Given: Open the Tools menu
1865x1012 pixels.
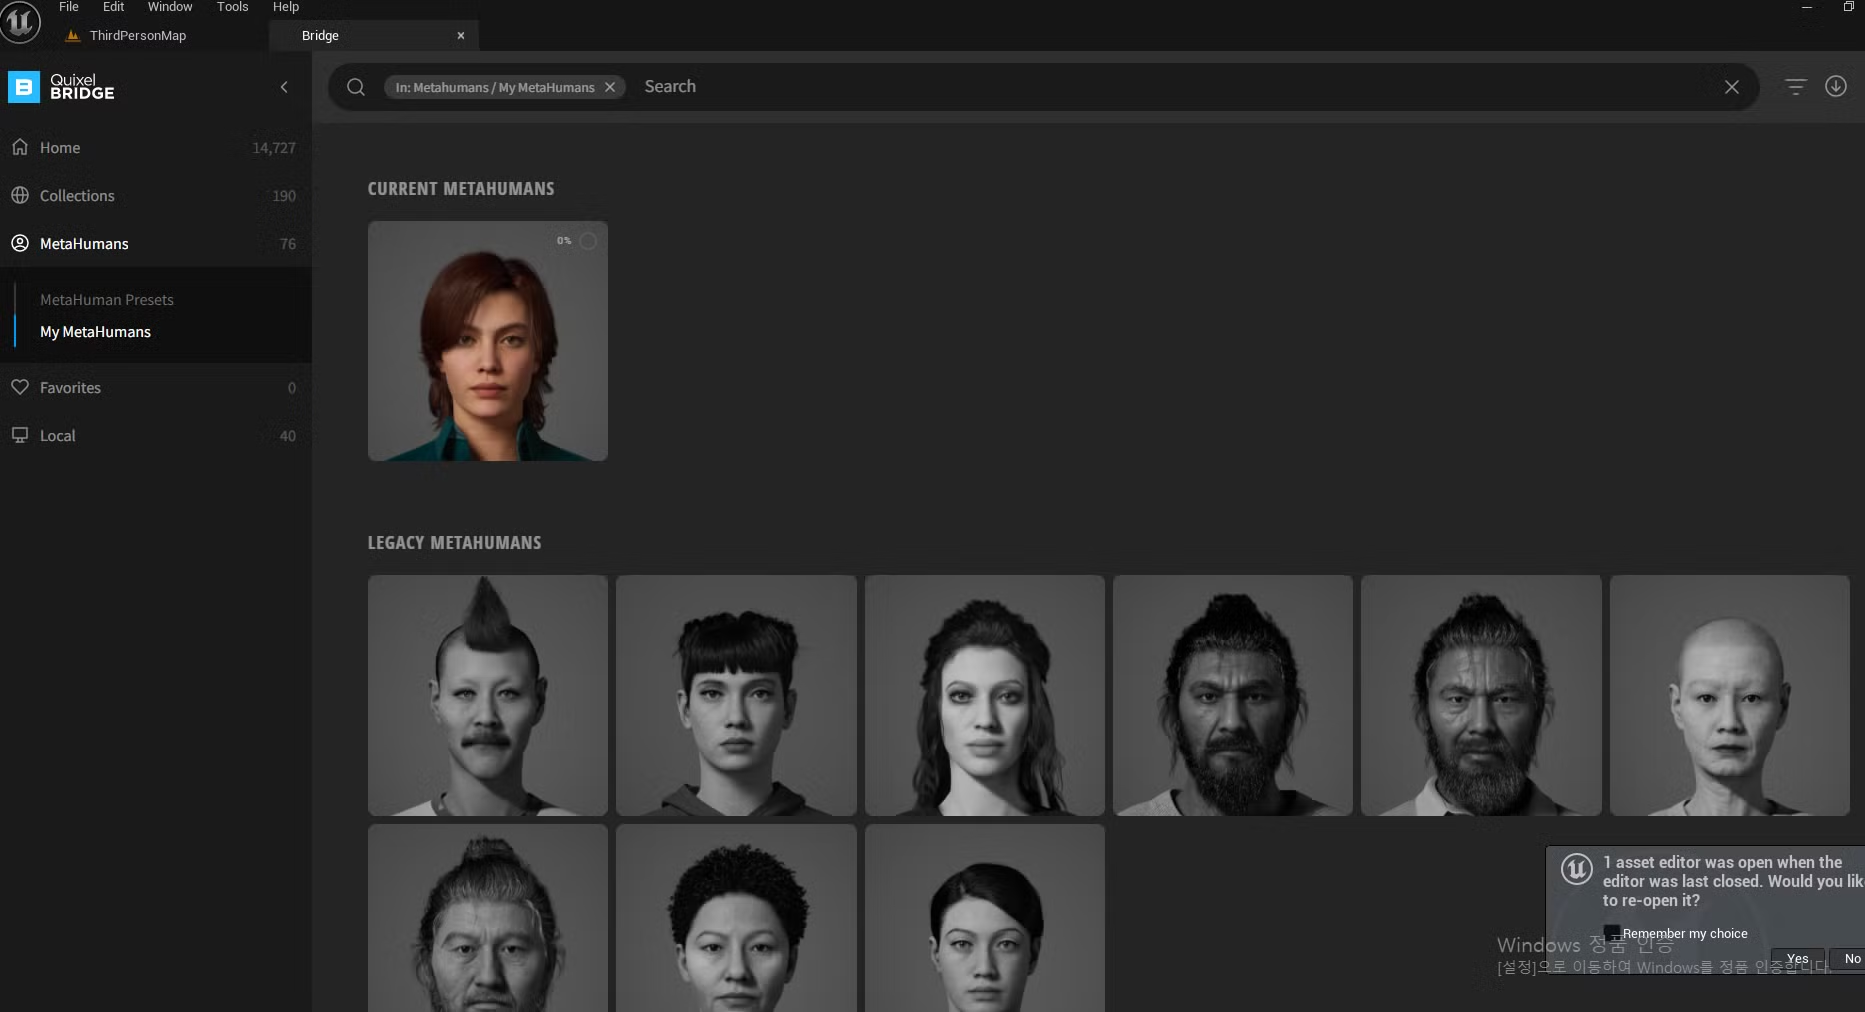Looking at the screenshot, I should pos(232,7).
